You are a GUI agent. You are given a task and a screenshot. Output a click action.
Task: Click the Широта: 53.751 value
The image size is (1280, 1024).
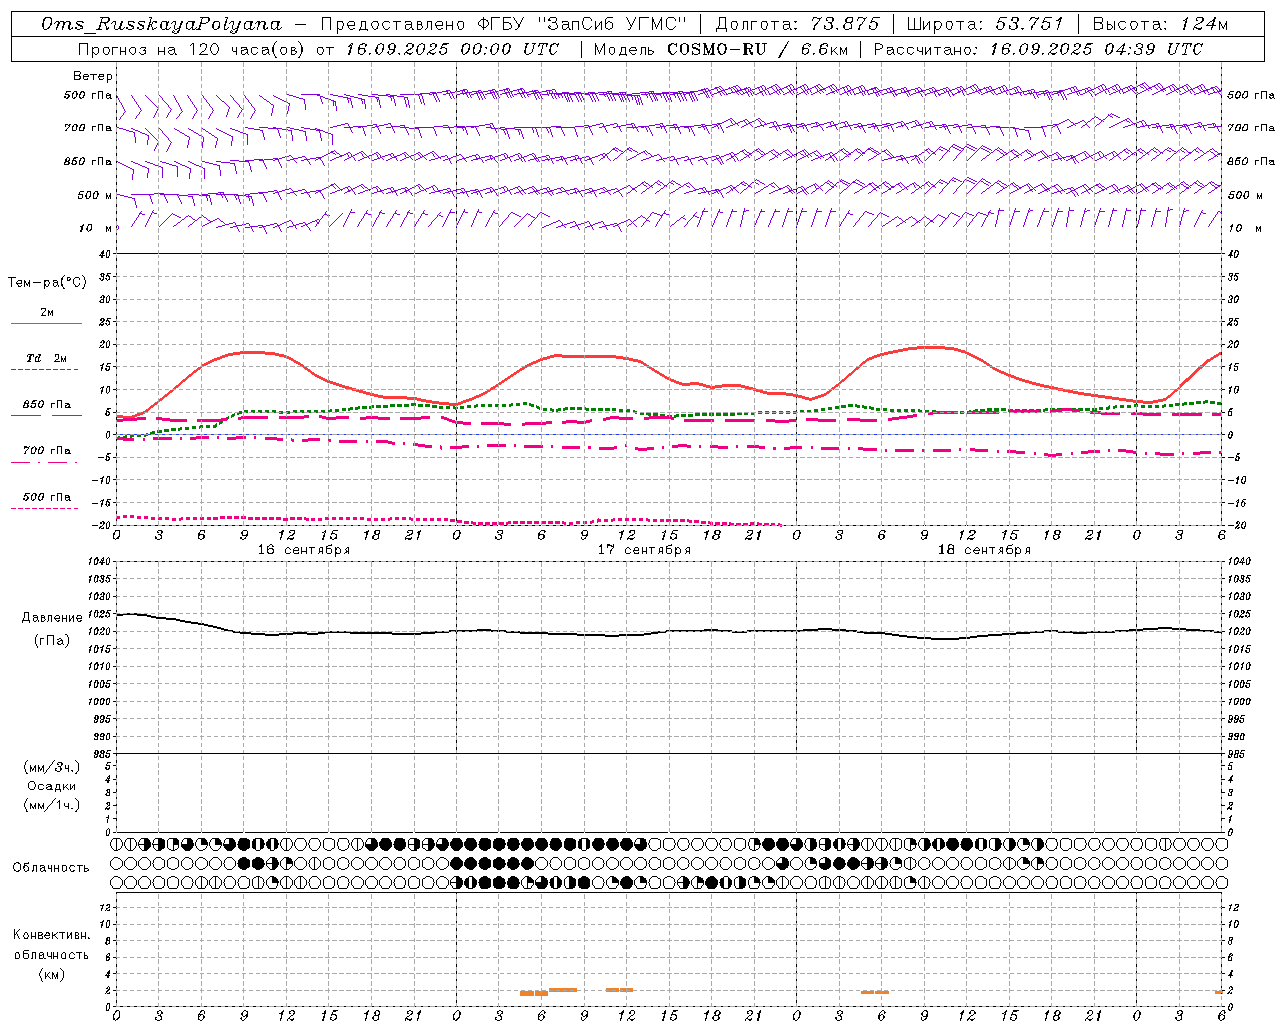[x=985, y=24]
